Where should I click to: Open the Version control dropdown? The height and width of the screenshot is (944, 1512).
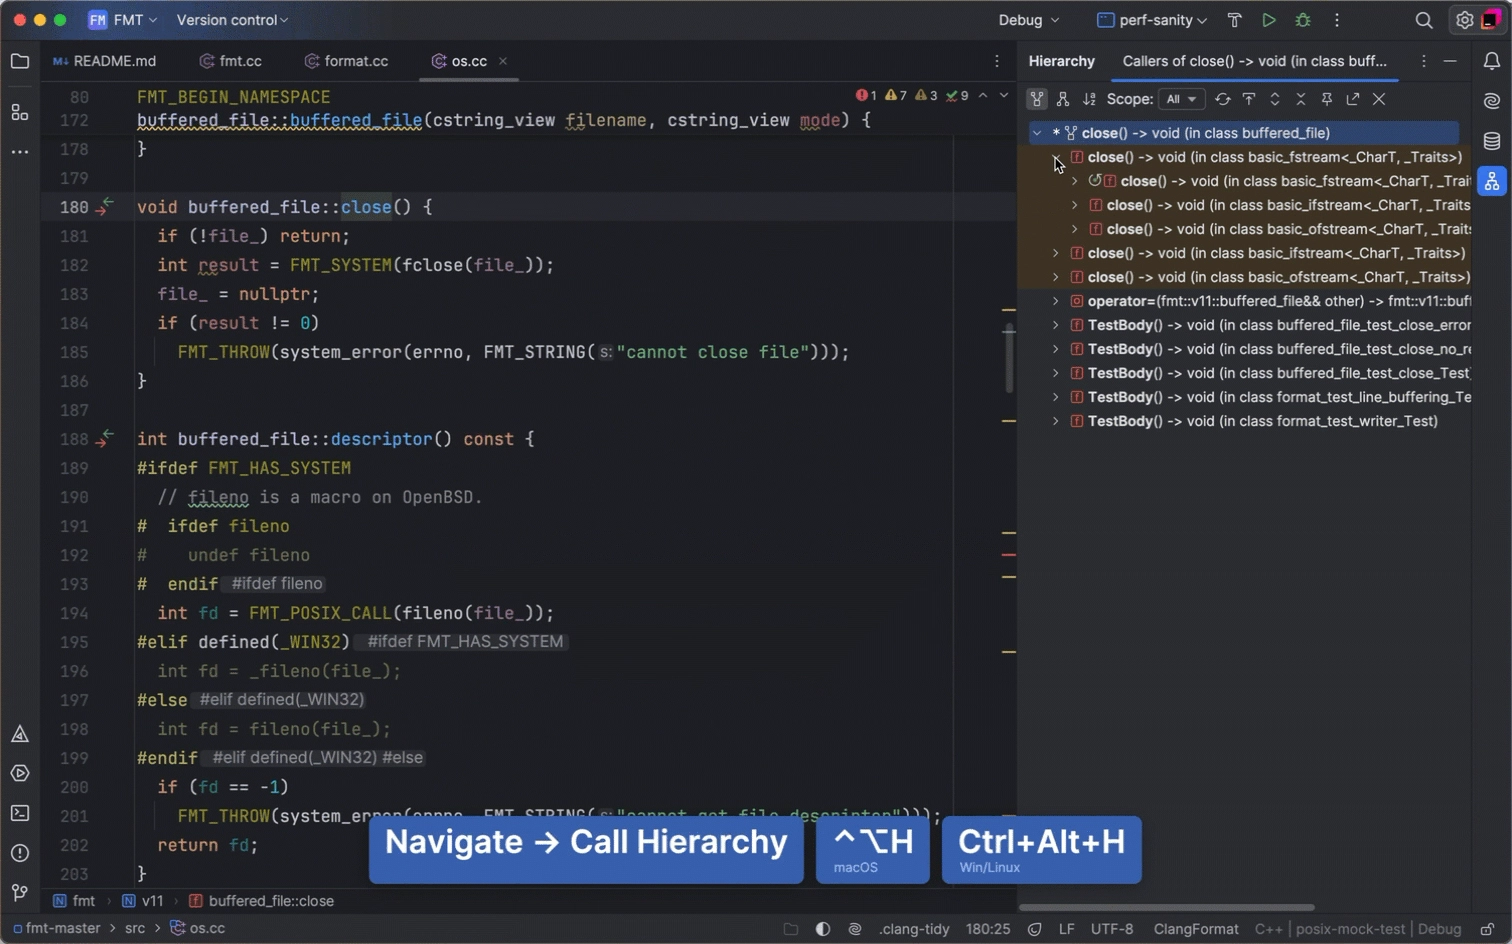click(232, 20)
